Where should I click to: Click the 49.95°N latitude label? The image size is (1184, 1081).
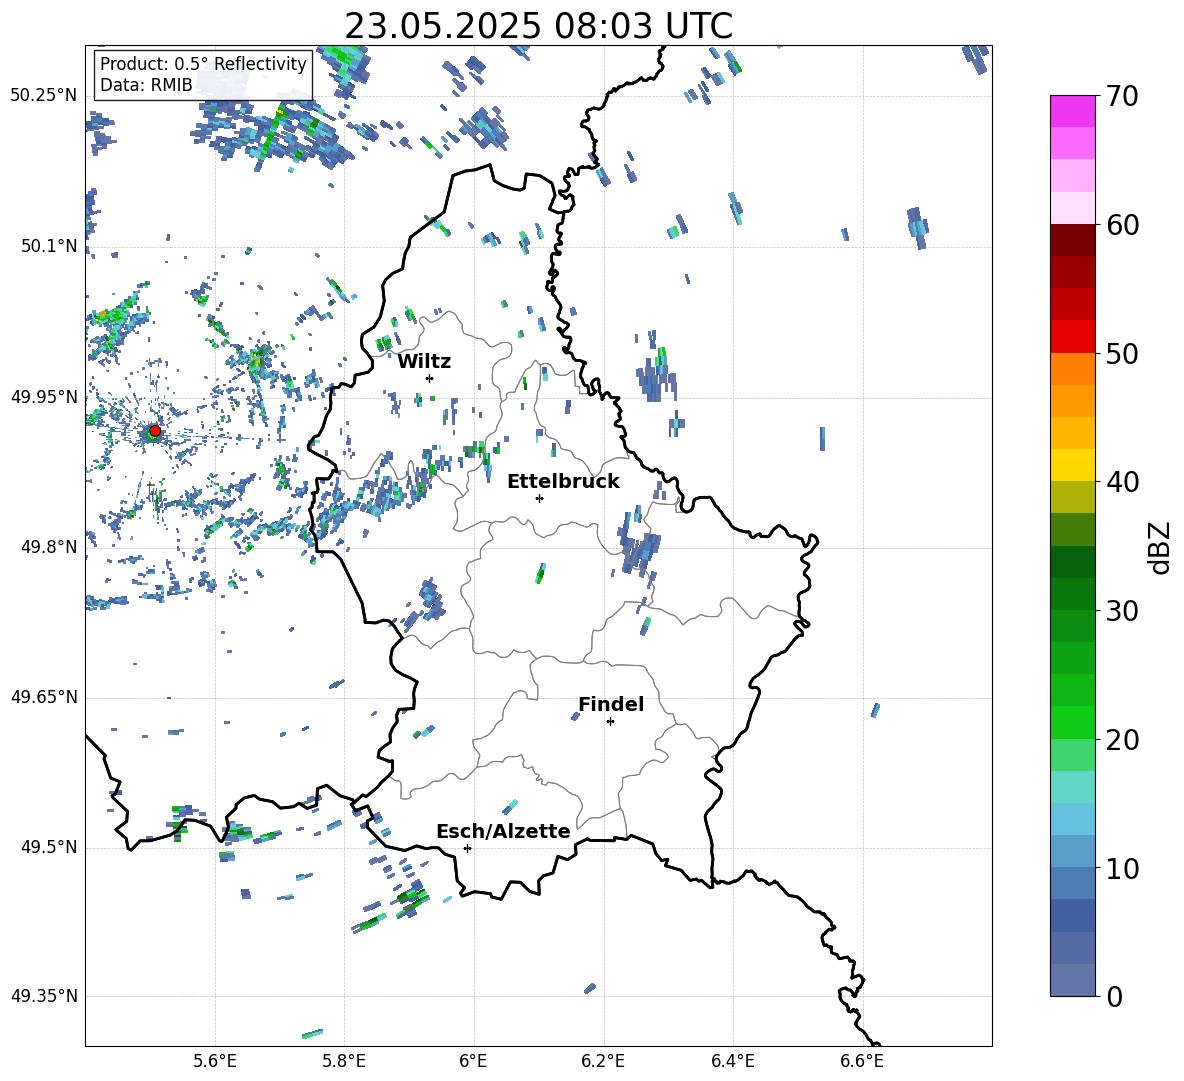click(x=44, y=397)
